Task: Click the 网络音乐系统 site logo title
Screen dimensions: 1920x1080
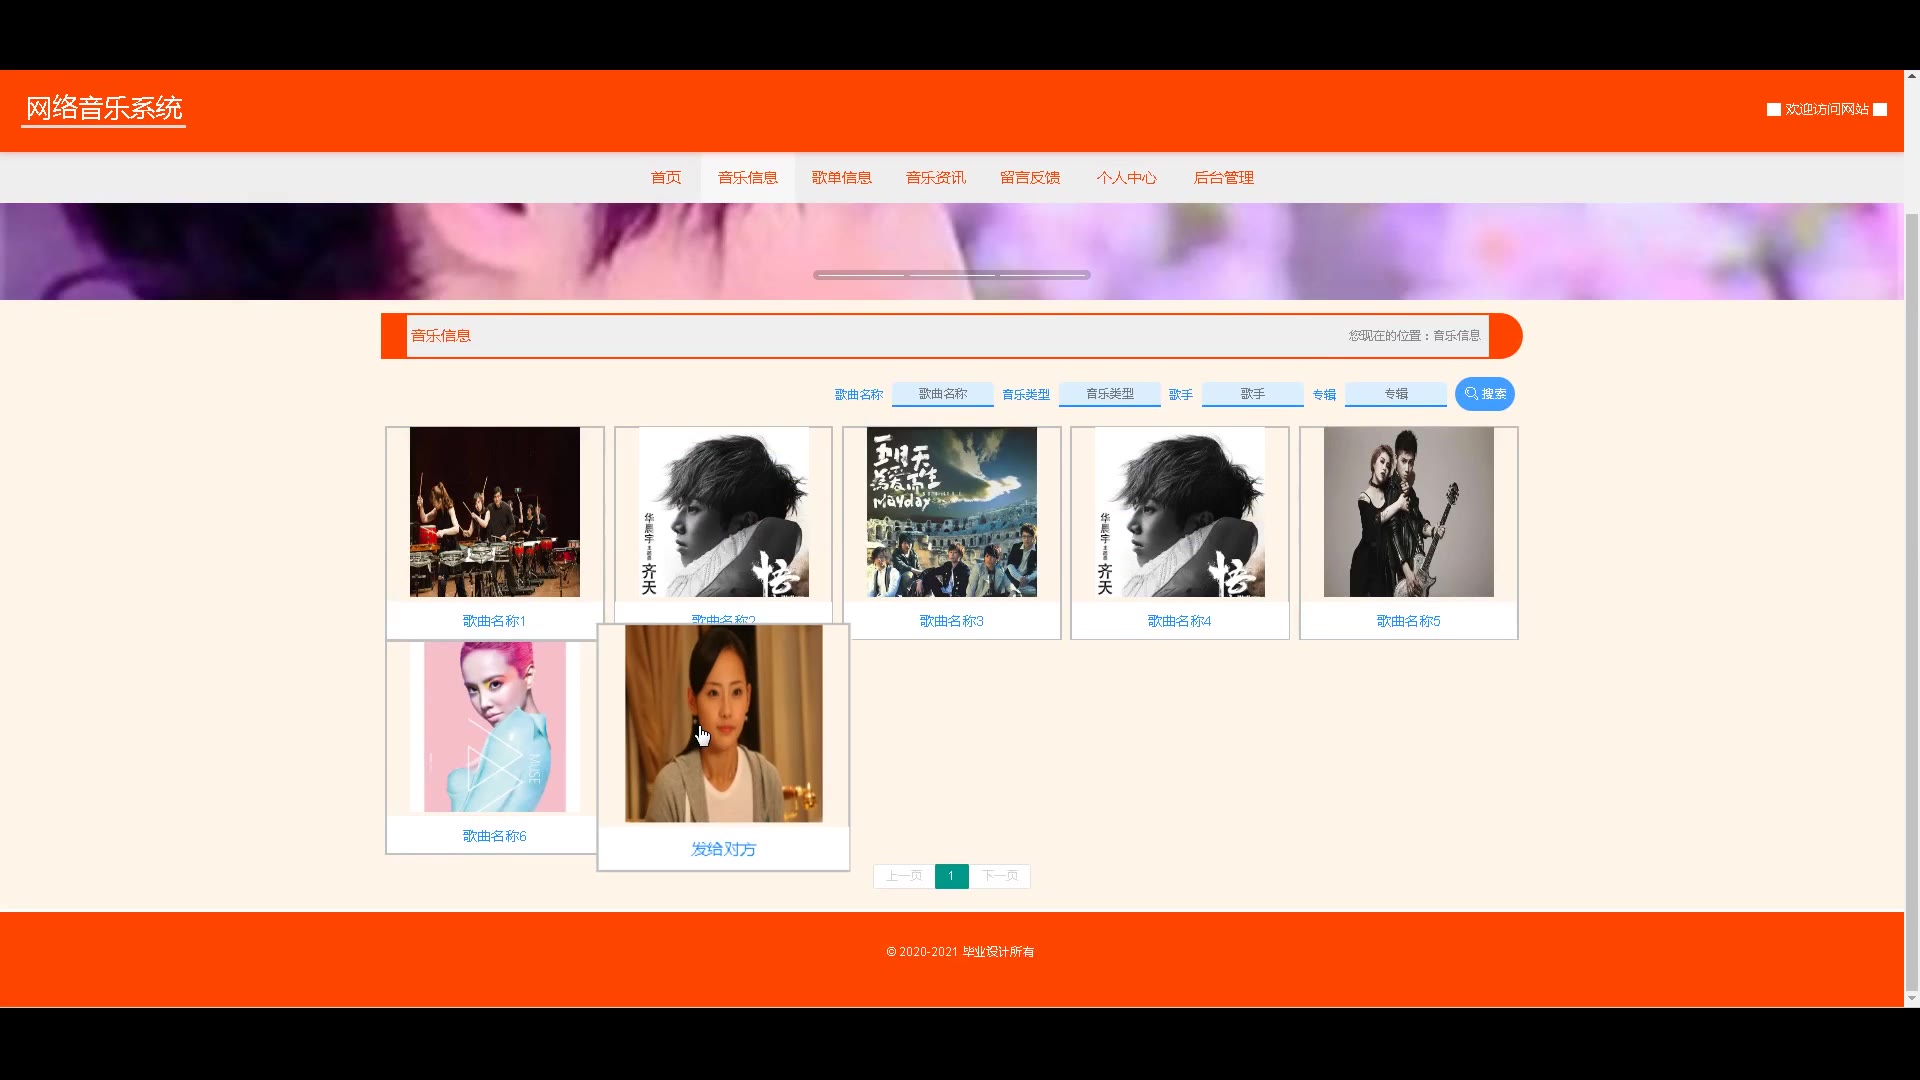Action: [x=104, y=108]
